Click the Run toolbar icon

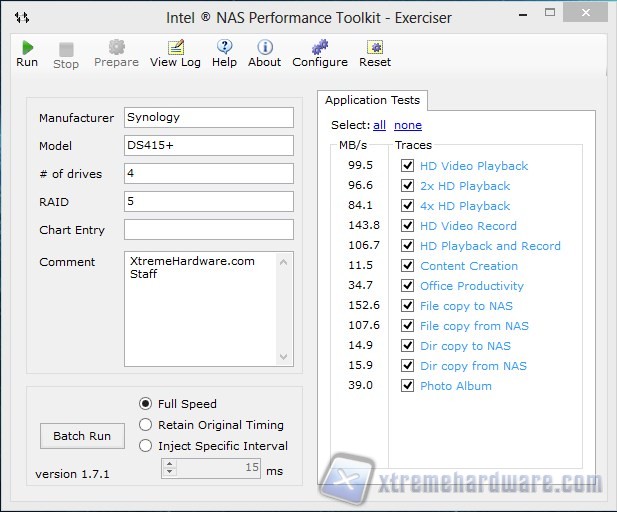(x=27, y=48)
